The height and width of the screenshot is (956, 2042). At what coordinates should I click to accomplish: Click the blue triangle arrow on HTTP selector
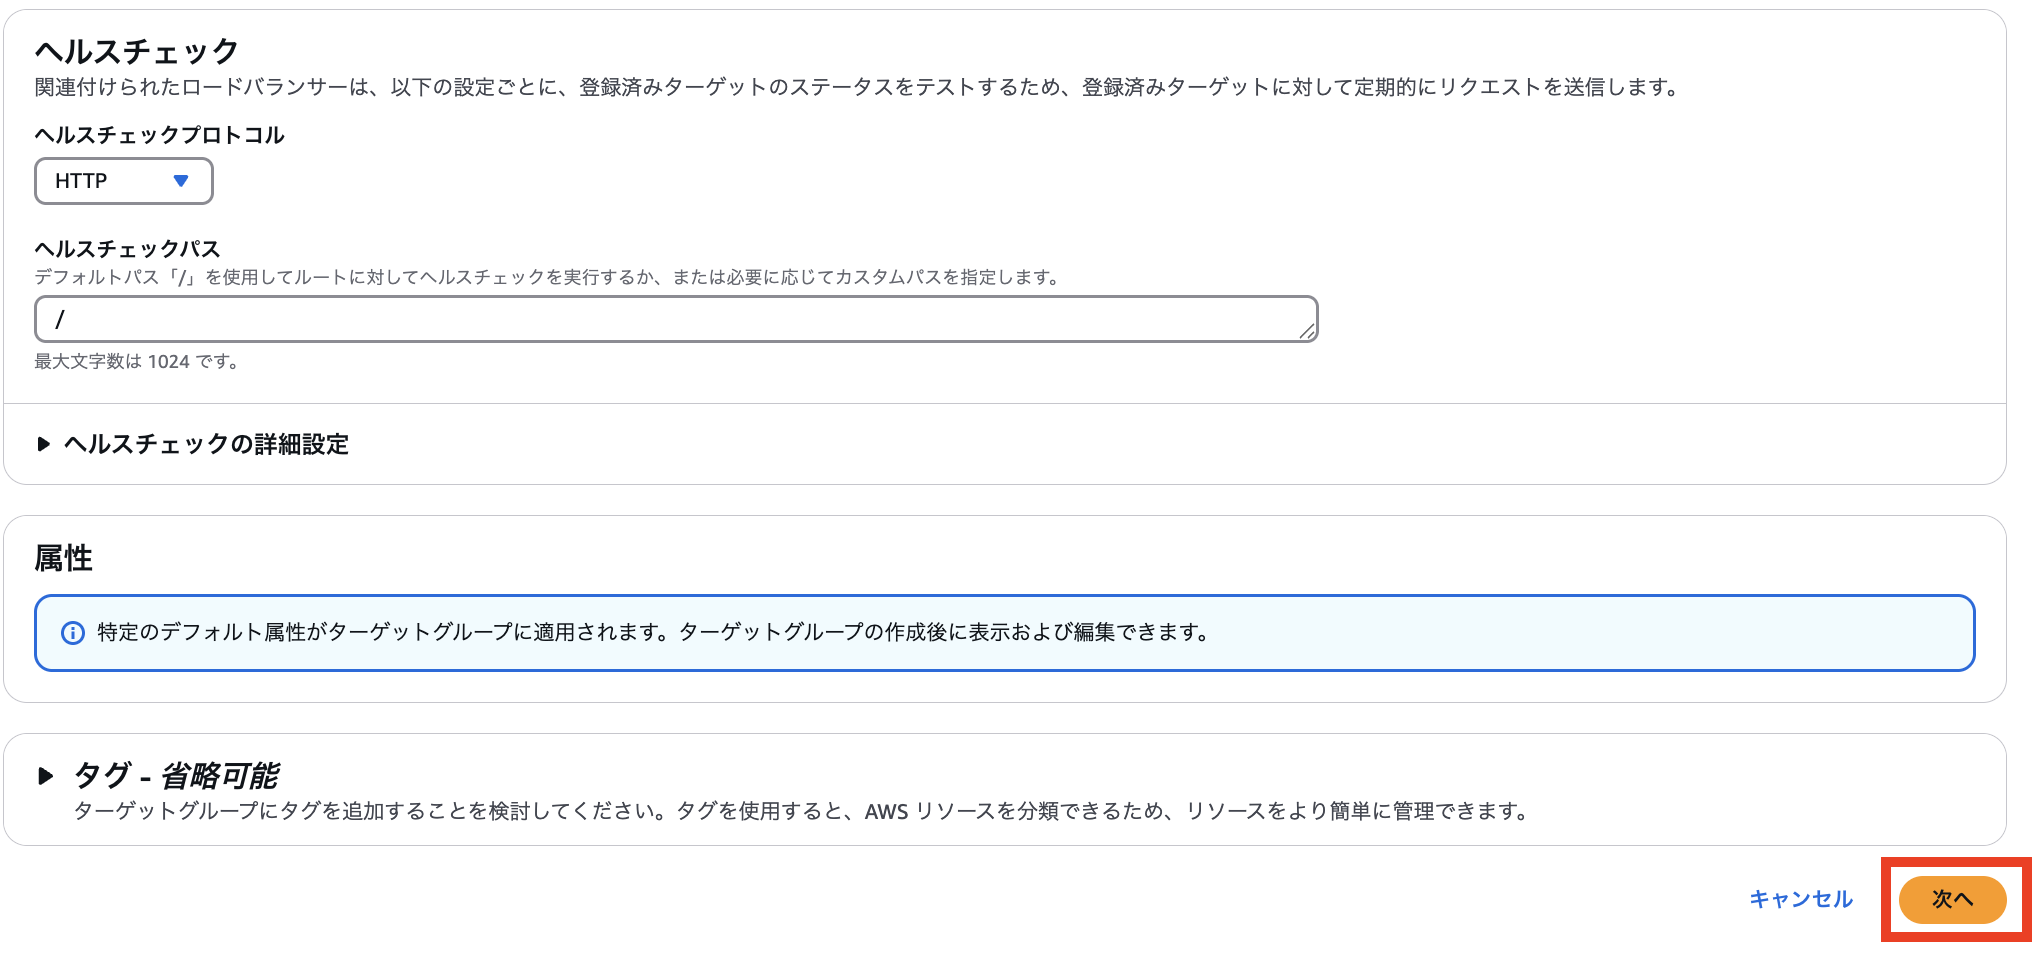[x=181, y=181]
